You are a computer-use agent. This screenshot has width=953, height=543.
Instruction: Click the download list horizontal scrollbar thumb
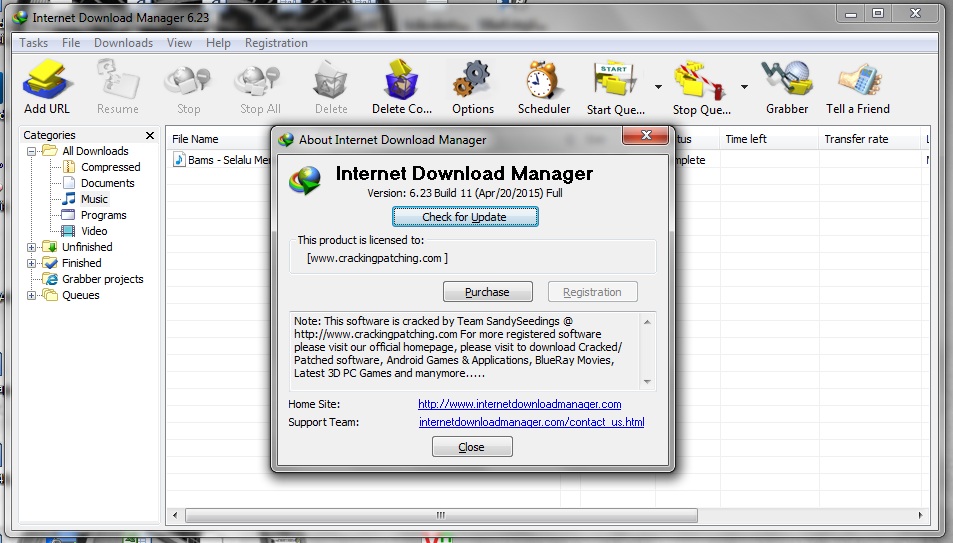441,515
